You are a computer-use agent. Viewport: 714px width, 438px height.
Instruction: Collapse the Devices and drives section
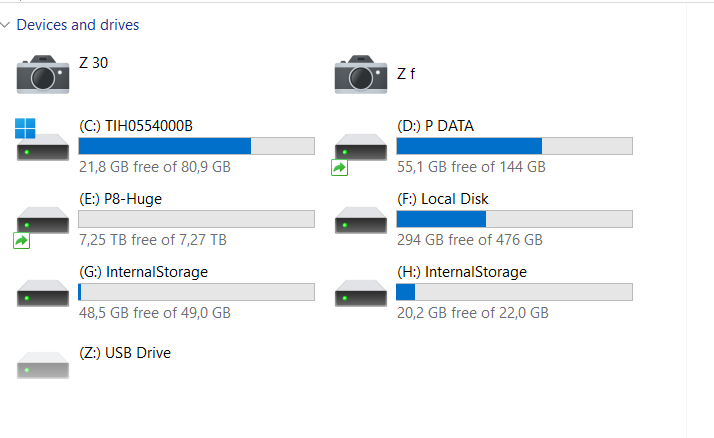tap(6, 25)
